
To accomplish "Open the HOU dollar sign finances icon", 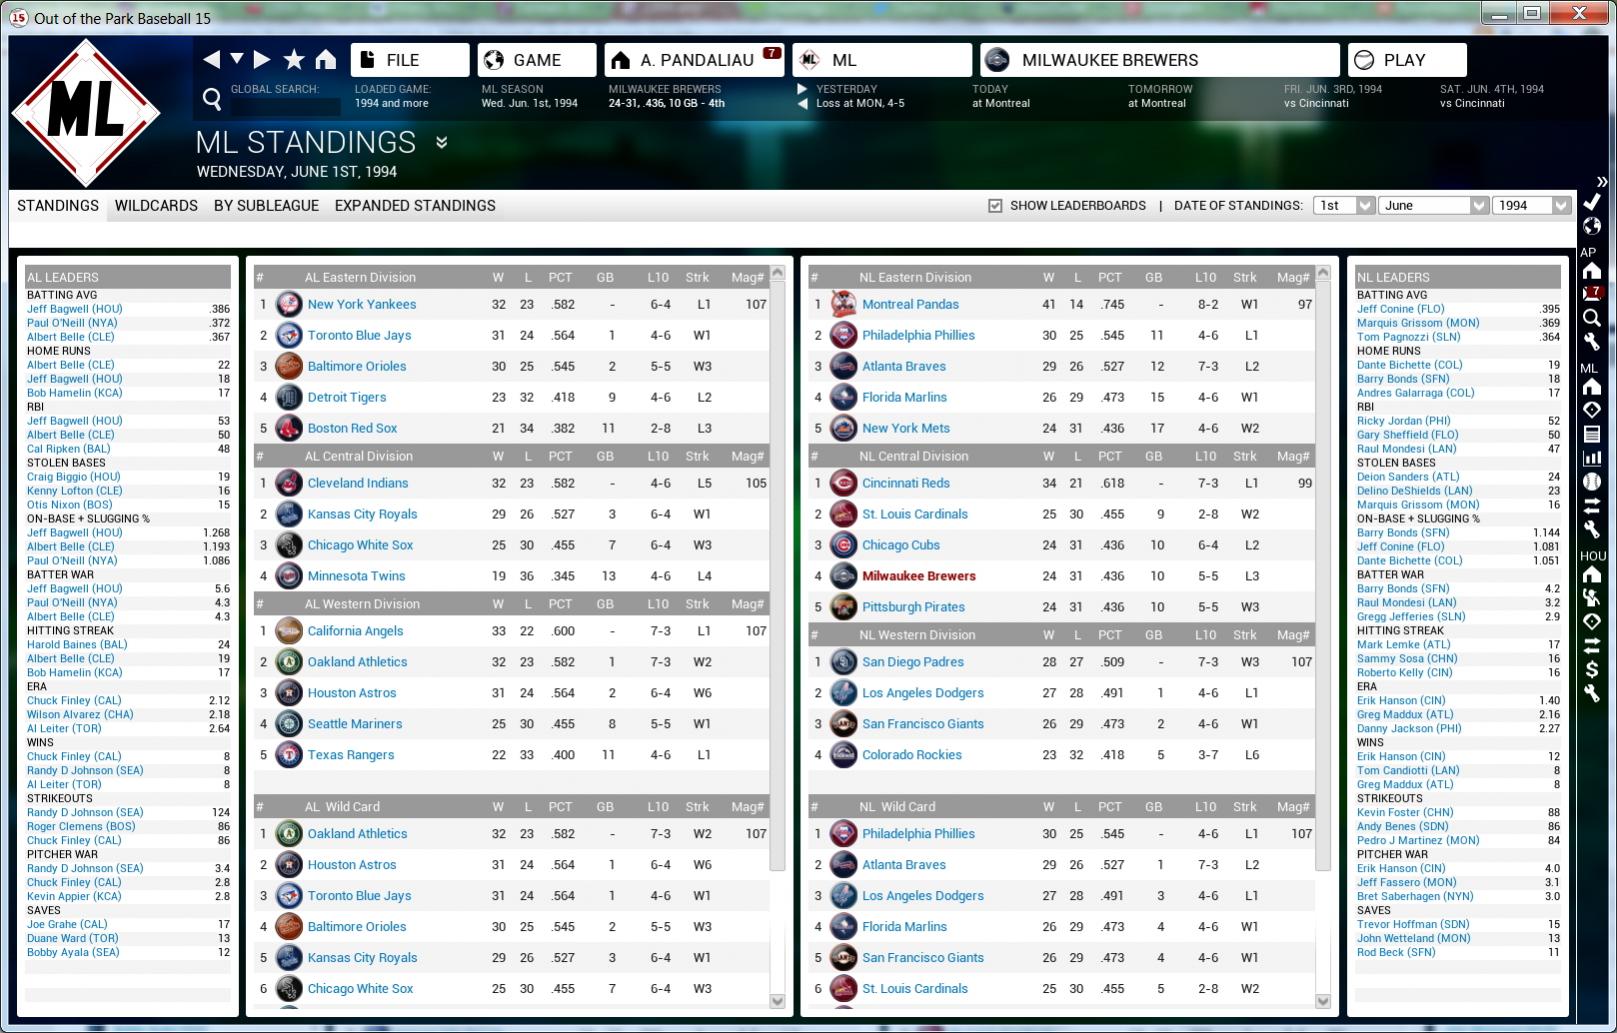I will pos(1591,669).
